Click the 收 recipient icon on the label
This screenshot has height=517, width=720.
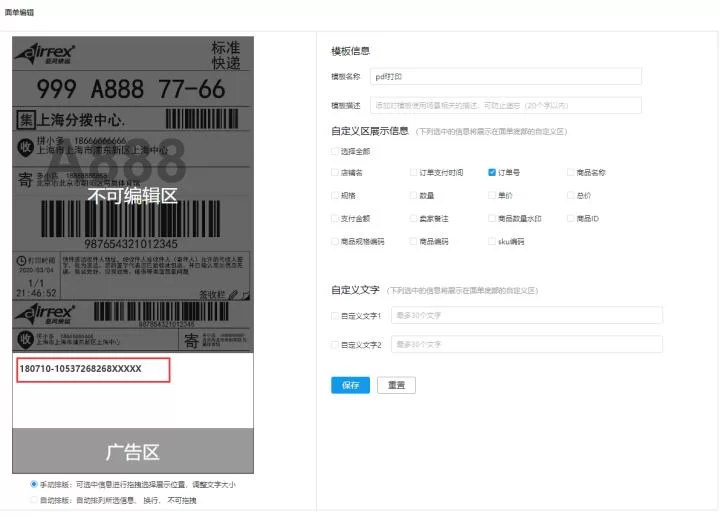(25, 147)
